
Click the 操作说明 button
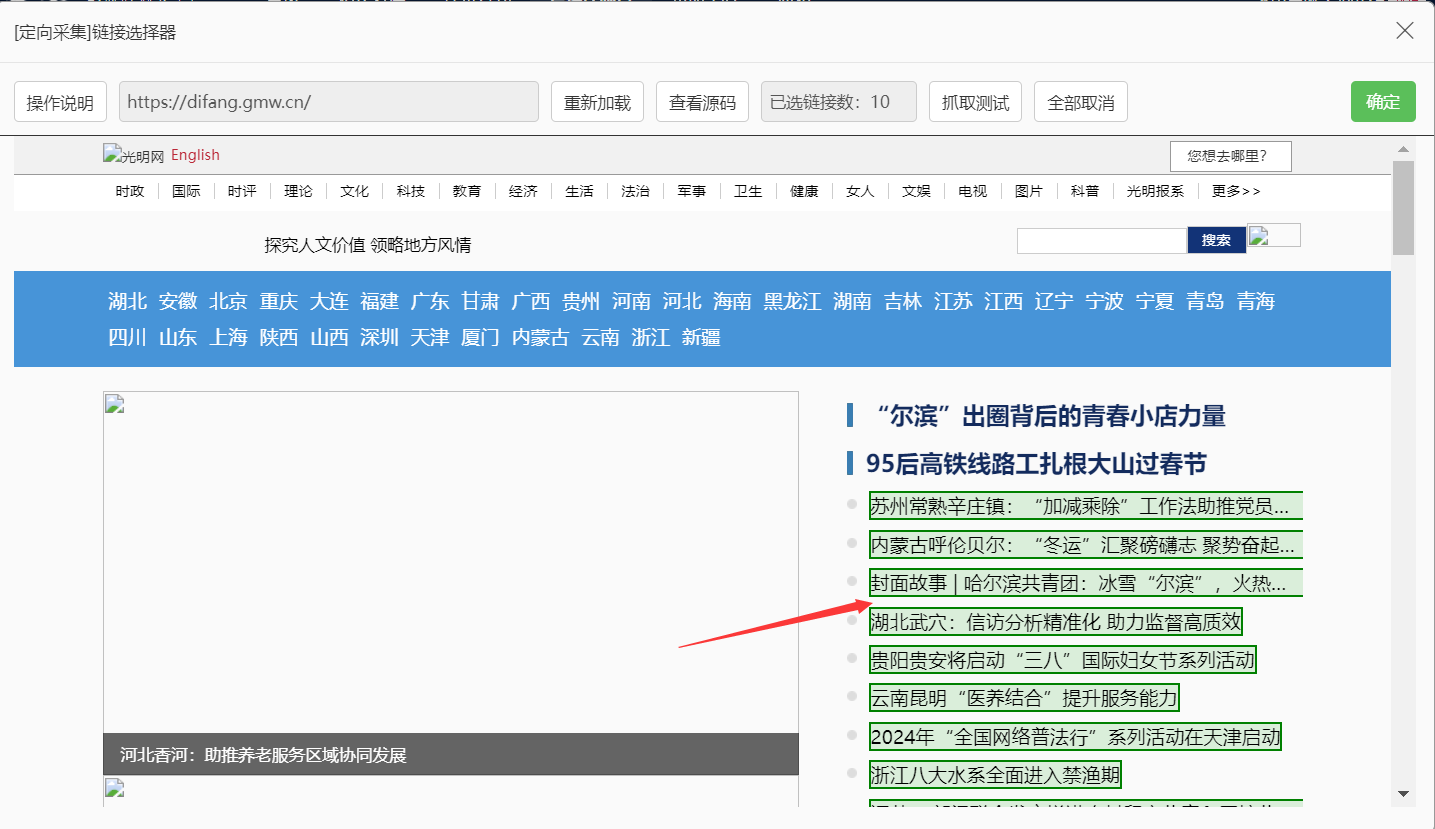pos(60,102)
